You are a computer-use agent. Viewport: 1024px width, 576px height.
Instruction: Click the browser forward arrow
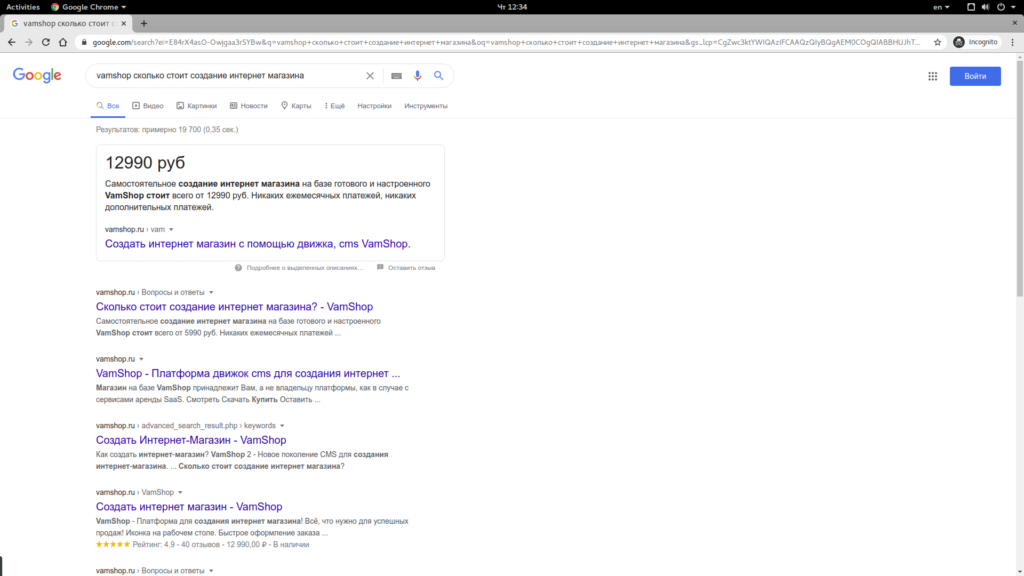(x=29, y=42)
